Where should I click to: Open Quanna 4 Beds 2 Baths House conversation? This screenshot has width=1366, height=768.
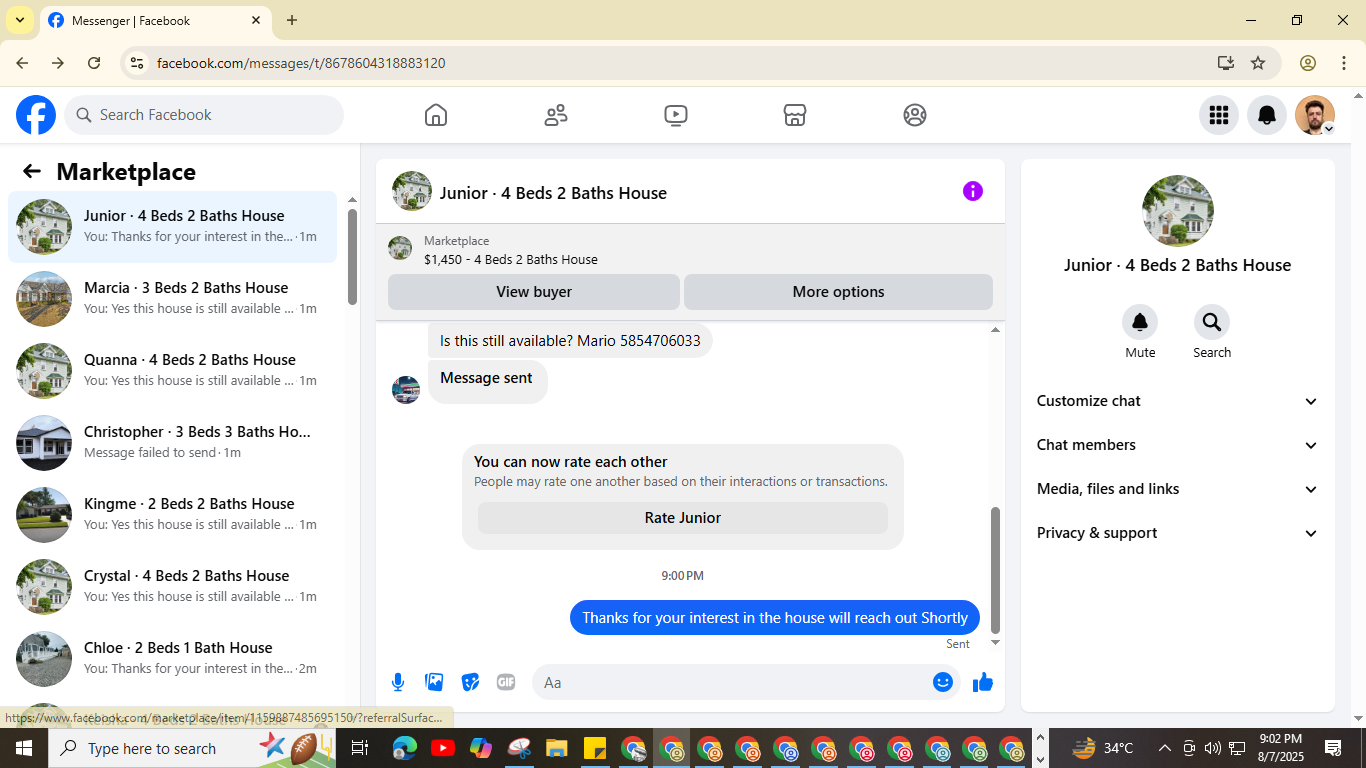click(173, 371)
